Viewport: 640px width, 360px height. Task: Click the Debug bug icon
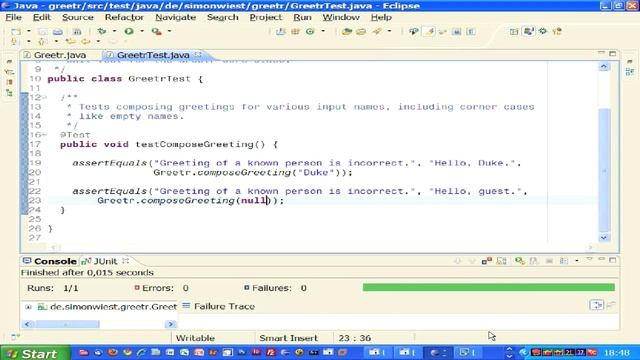(x=102, y=31)
